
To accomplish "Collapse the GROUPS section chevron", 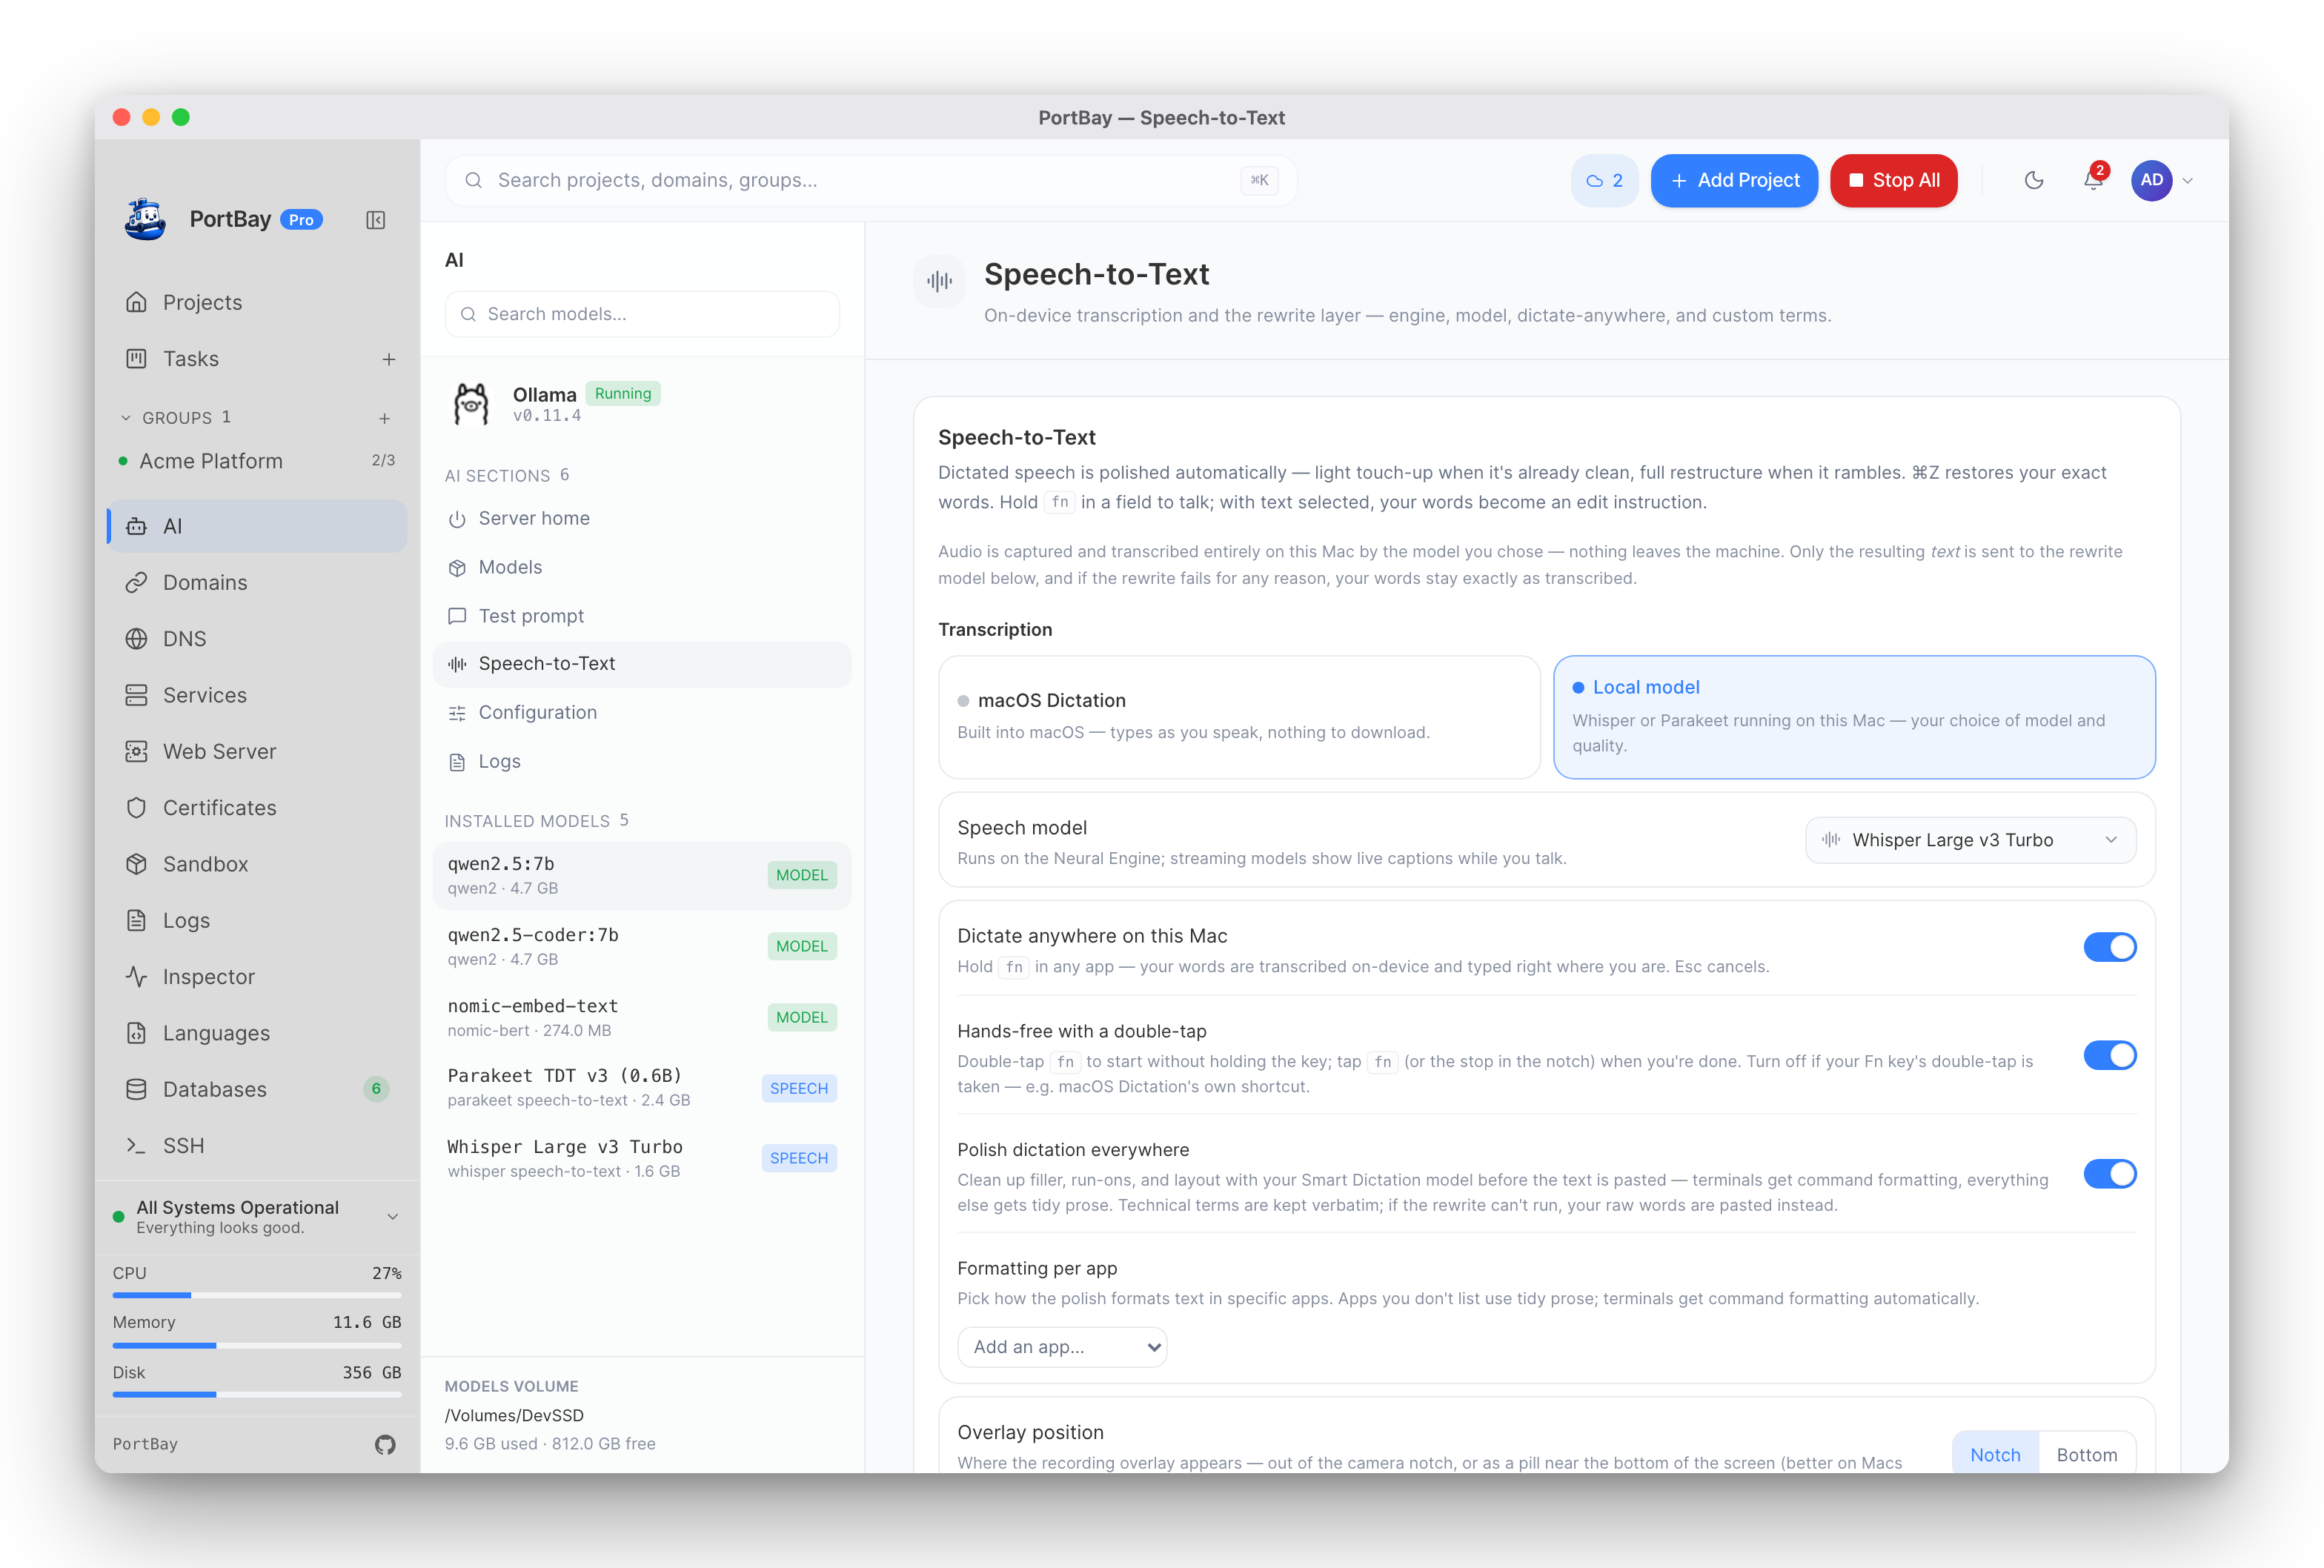I will click(126, 418).
